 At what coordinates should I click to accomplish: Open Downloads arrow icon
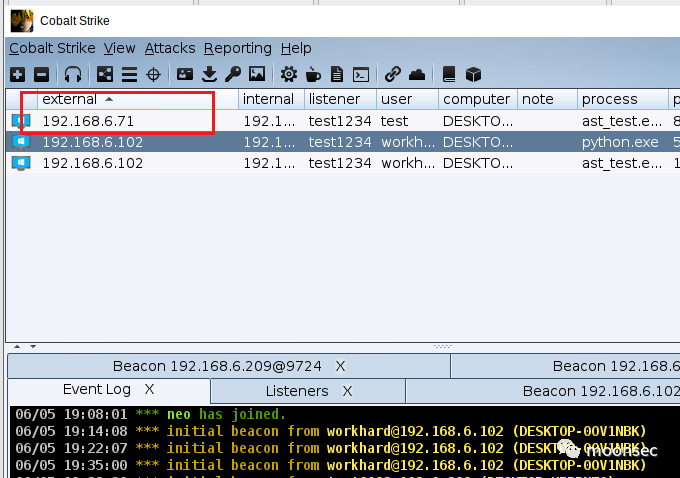point(209,74)
